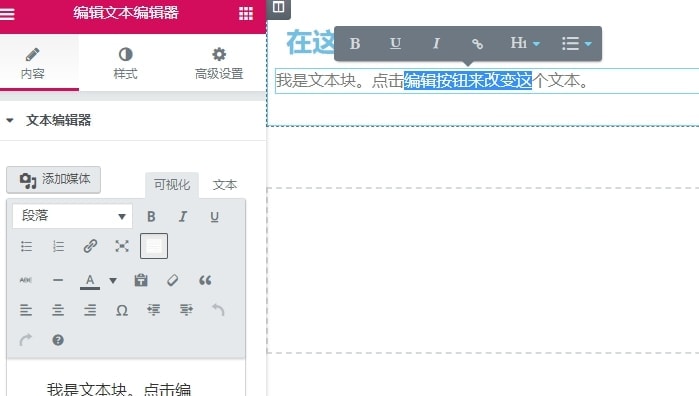Viewport: 699px width, 396px height.
Task: Open the hamburger menu in the panel header
Action: point(7,14)
